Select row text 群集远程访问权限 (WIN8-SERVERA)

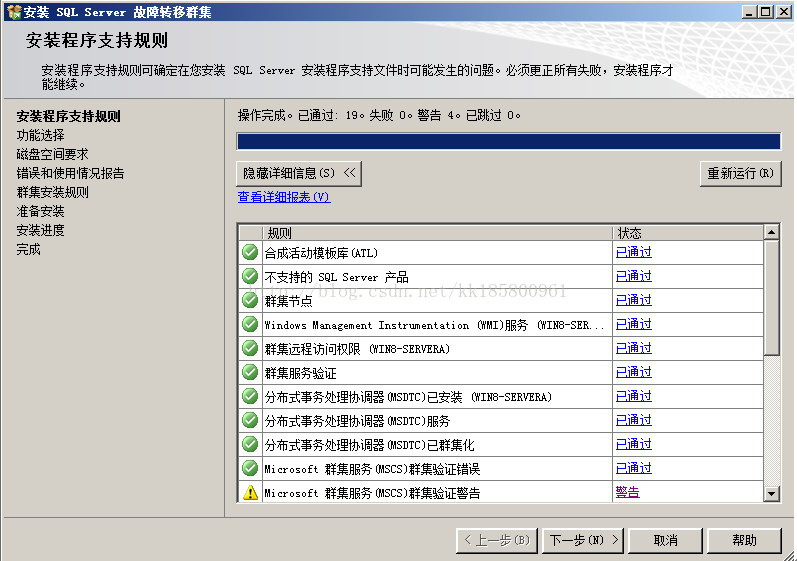click(x=357, y=349)
